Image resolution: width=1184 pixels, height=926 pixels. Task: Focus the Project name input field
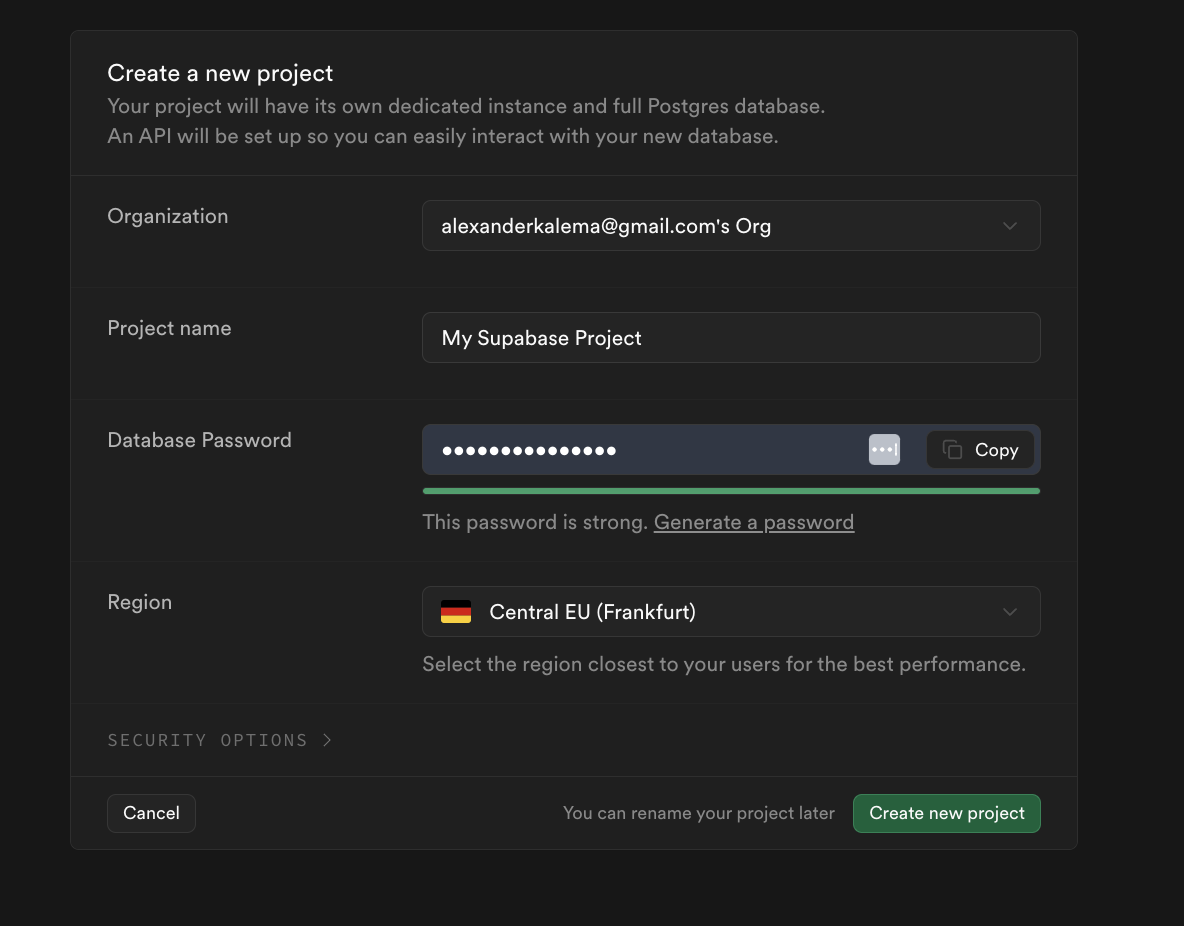(730, 338)
